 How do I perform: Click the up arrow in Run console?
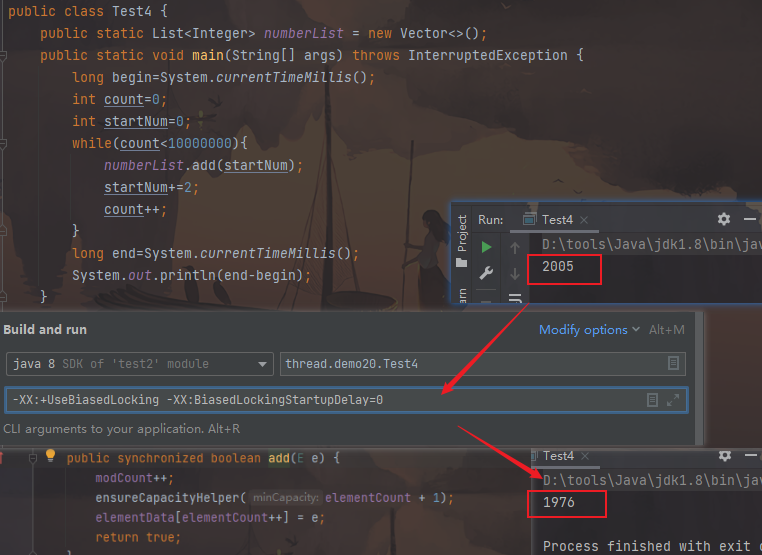click(515, 247)
